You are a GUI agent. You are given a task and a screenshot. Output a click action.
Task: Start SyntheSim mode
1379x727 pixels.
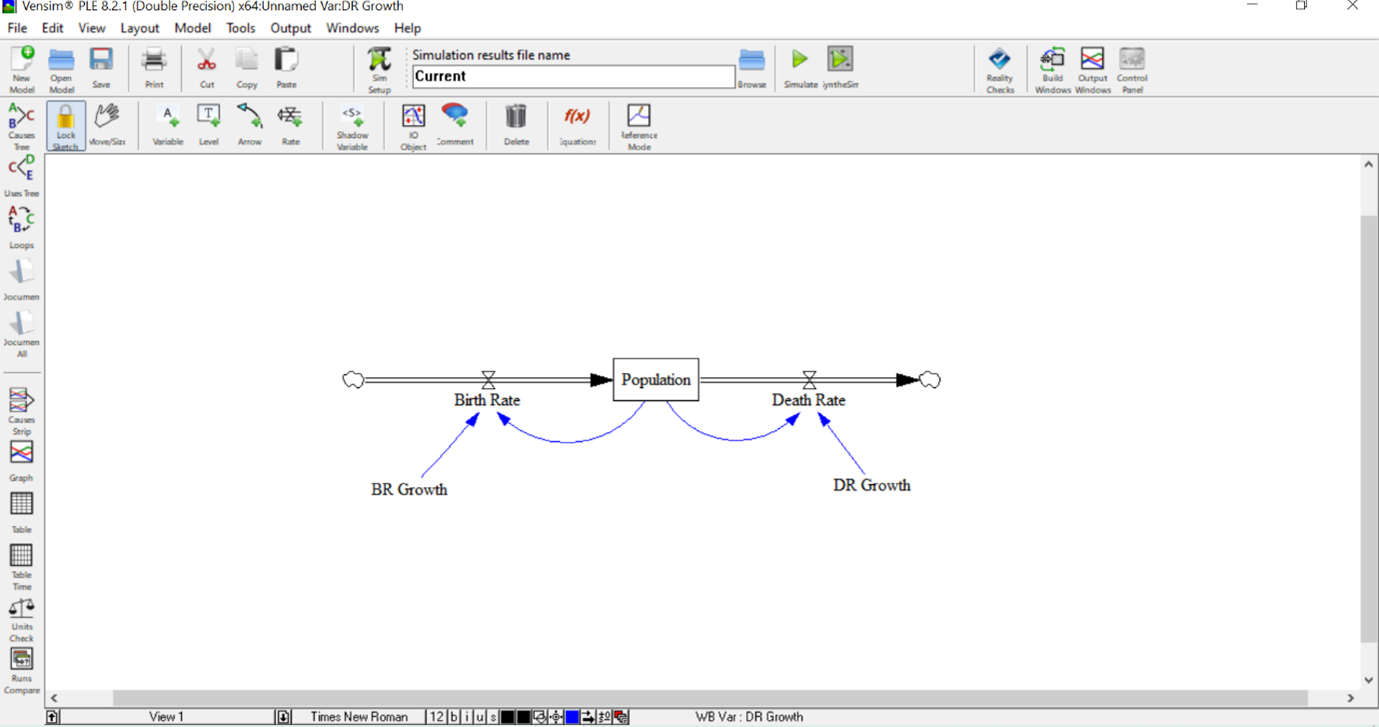point(840,68)
